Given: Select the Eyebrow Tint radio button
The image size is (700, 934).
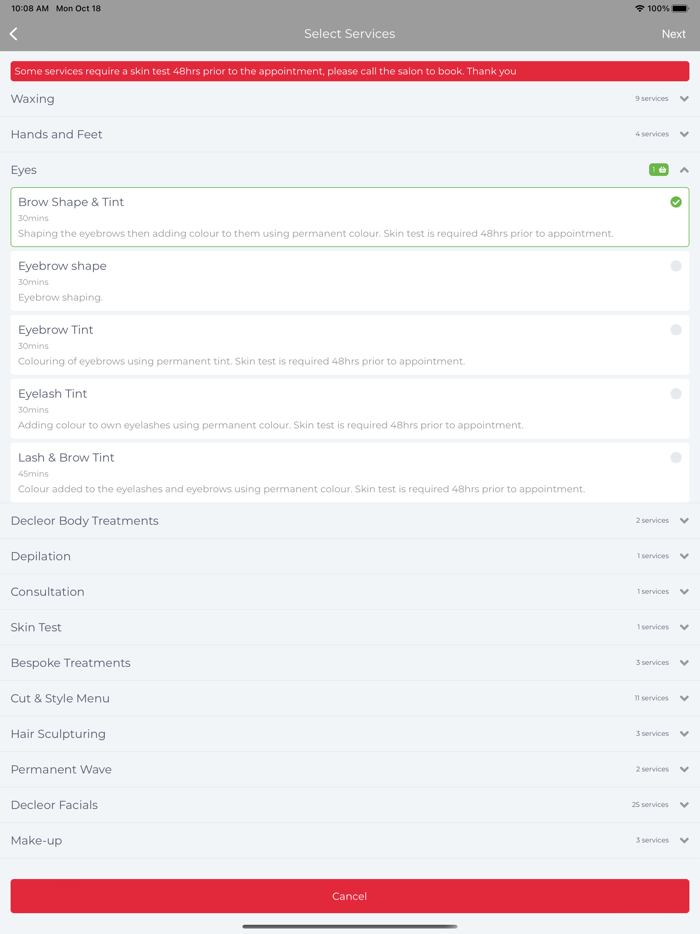Looking at the screenshot, I should point(676,330).
